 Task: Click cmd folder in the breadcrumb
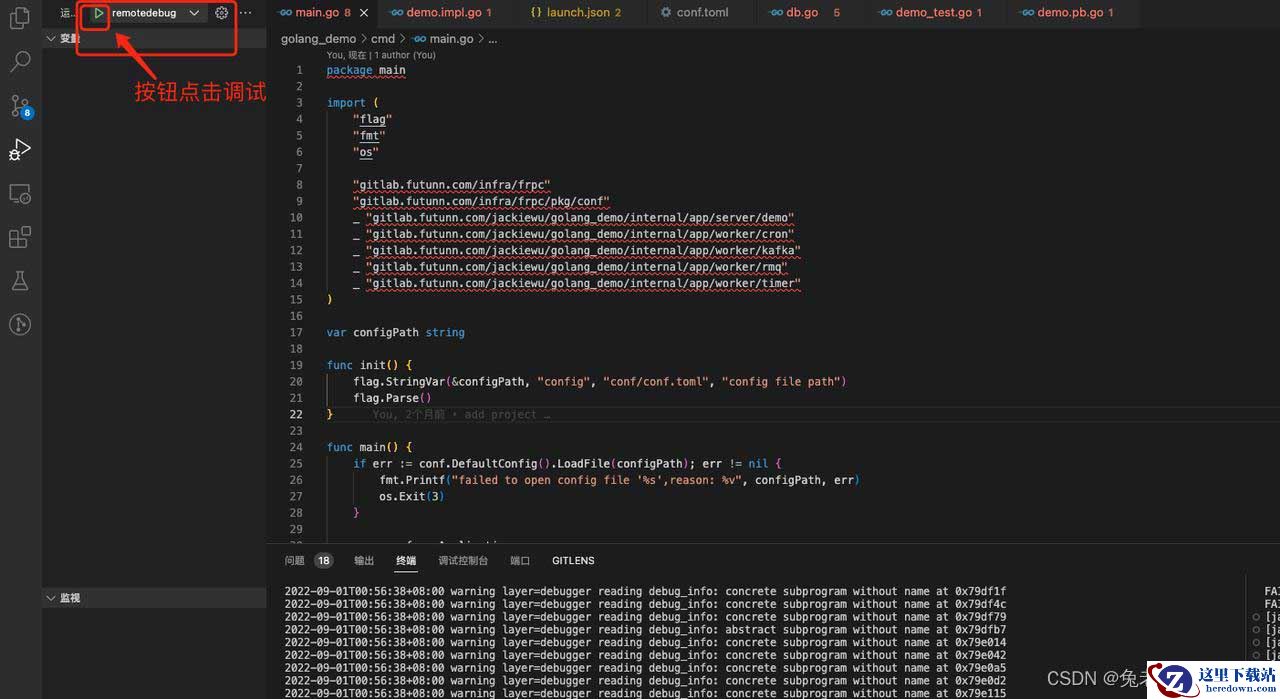click(383, 39)
